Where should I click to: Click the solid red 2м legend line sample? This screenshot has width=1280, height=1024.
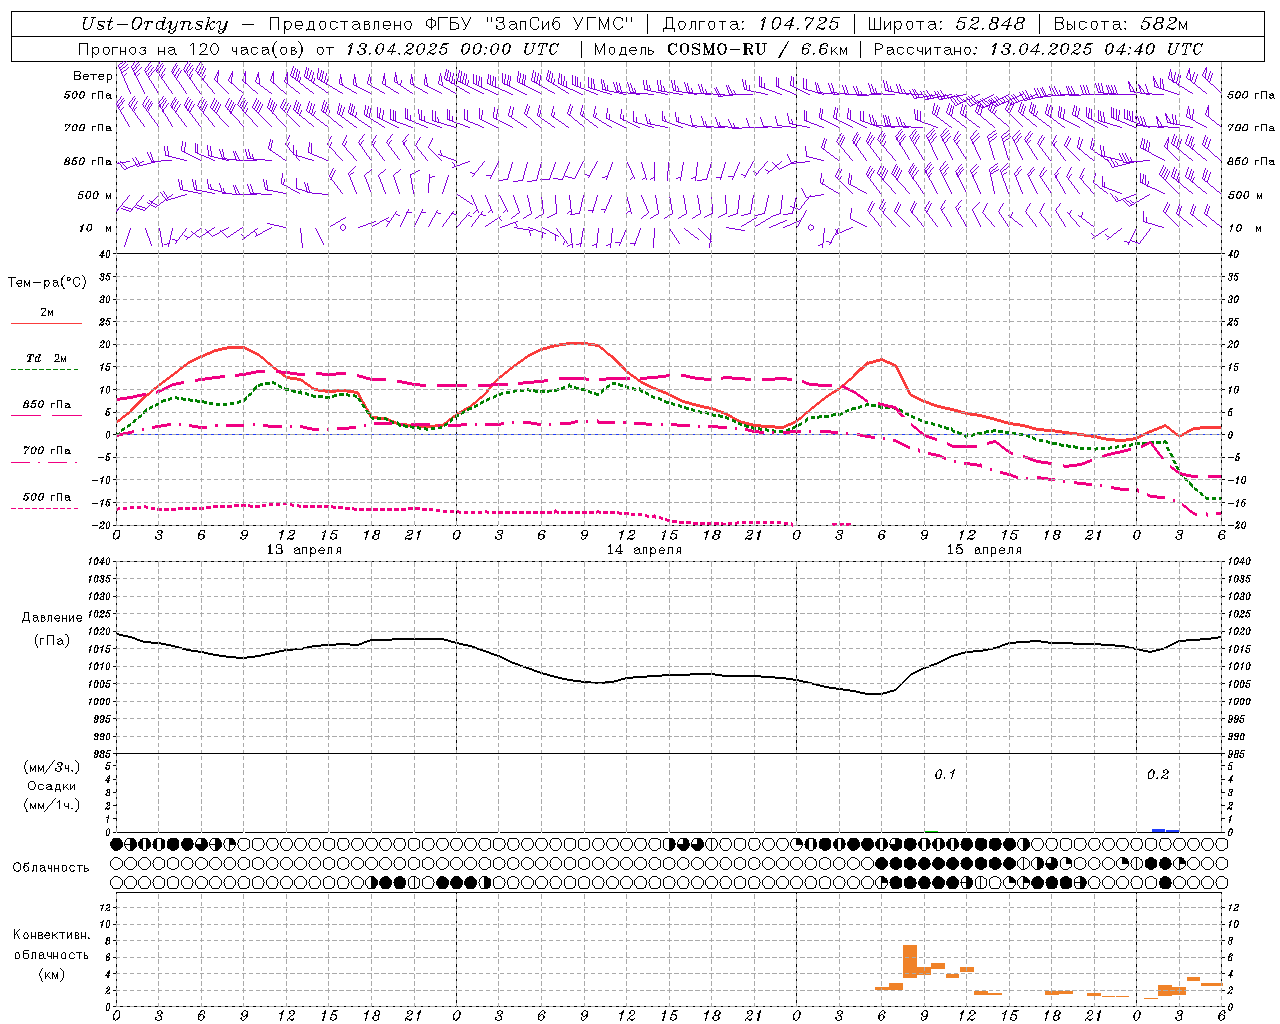(47, 323)
